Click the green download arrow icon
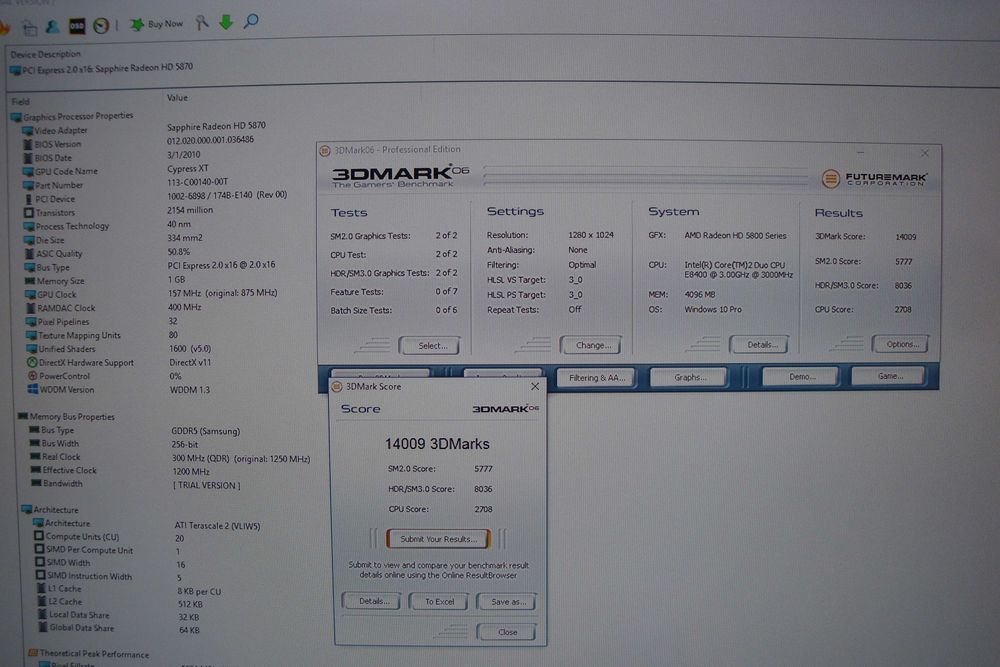This screenshot has height=667, width=1000. (226, 22)
